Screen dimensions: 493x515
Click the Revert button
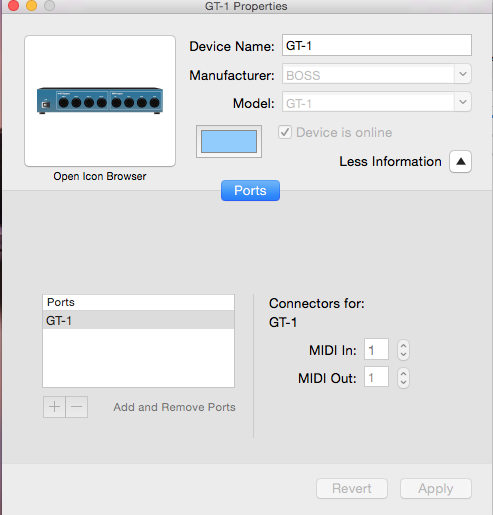352,489
